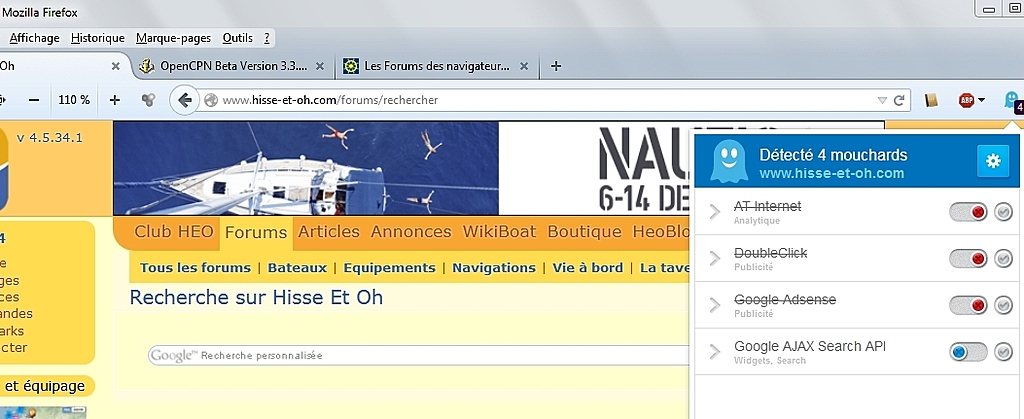
Task: Click the three-circles icon beside zoom plus
Action: (148, 100)
